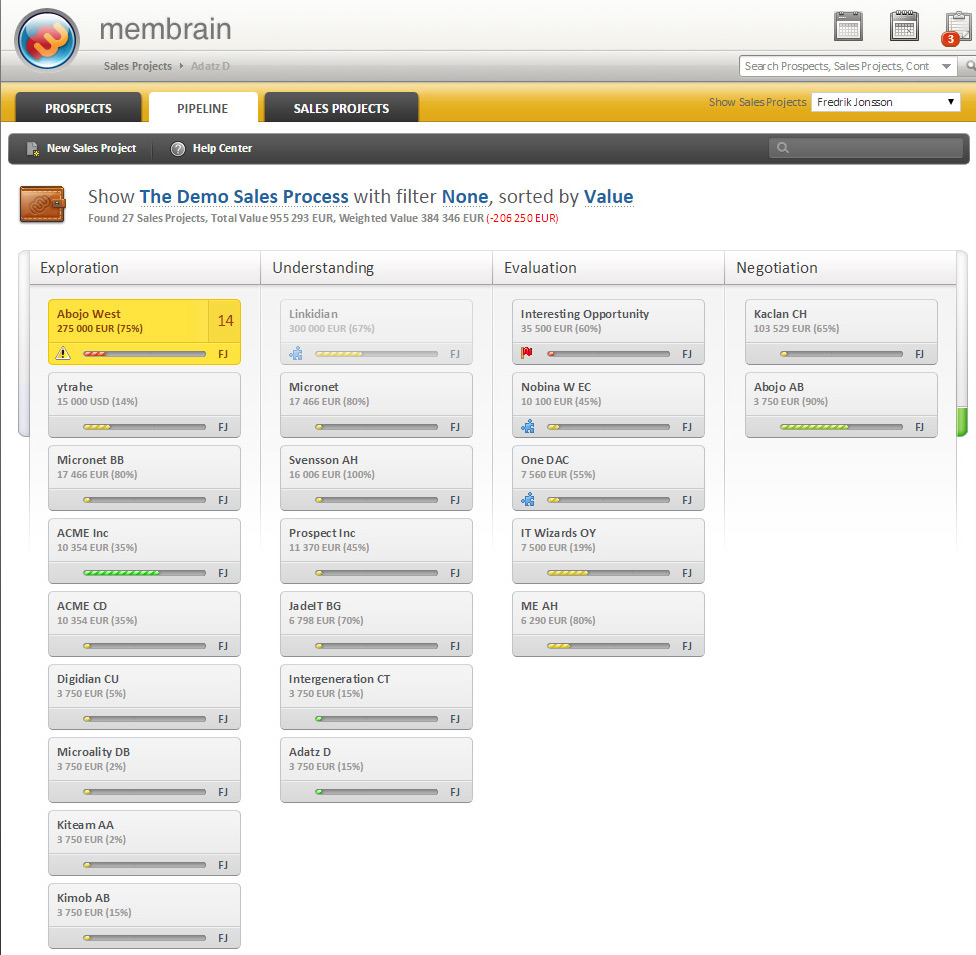Open the Kiteam AA project card
Viewport: 976px width, 955px height.
pos(144,842)
